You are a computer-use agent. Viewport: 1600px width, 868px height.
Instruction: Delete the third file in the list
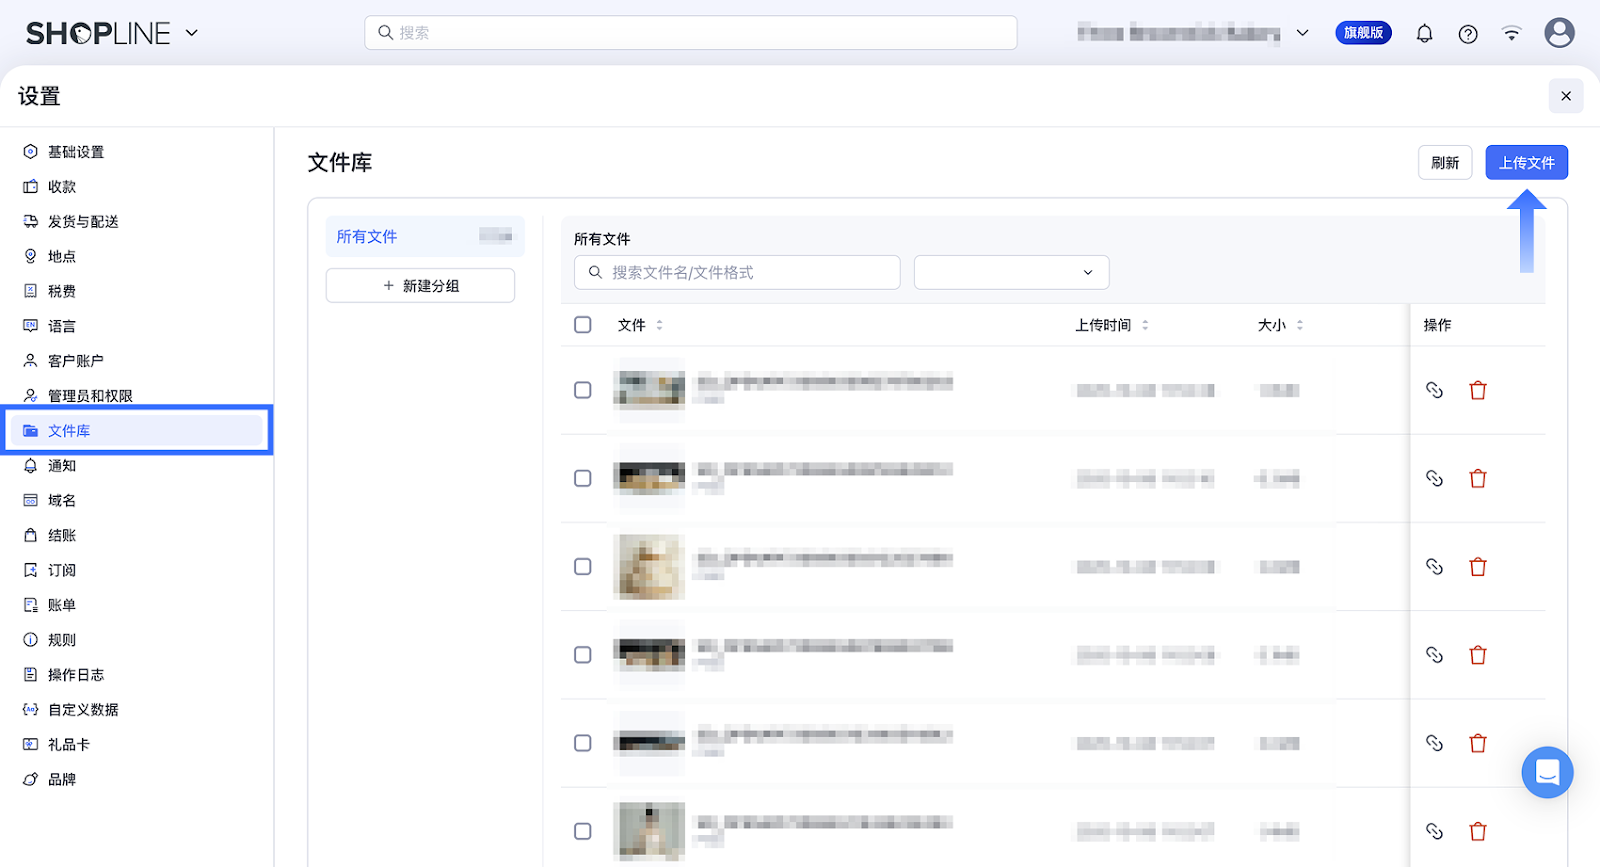[1478, 566]
